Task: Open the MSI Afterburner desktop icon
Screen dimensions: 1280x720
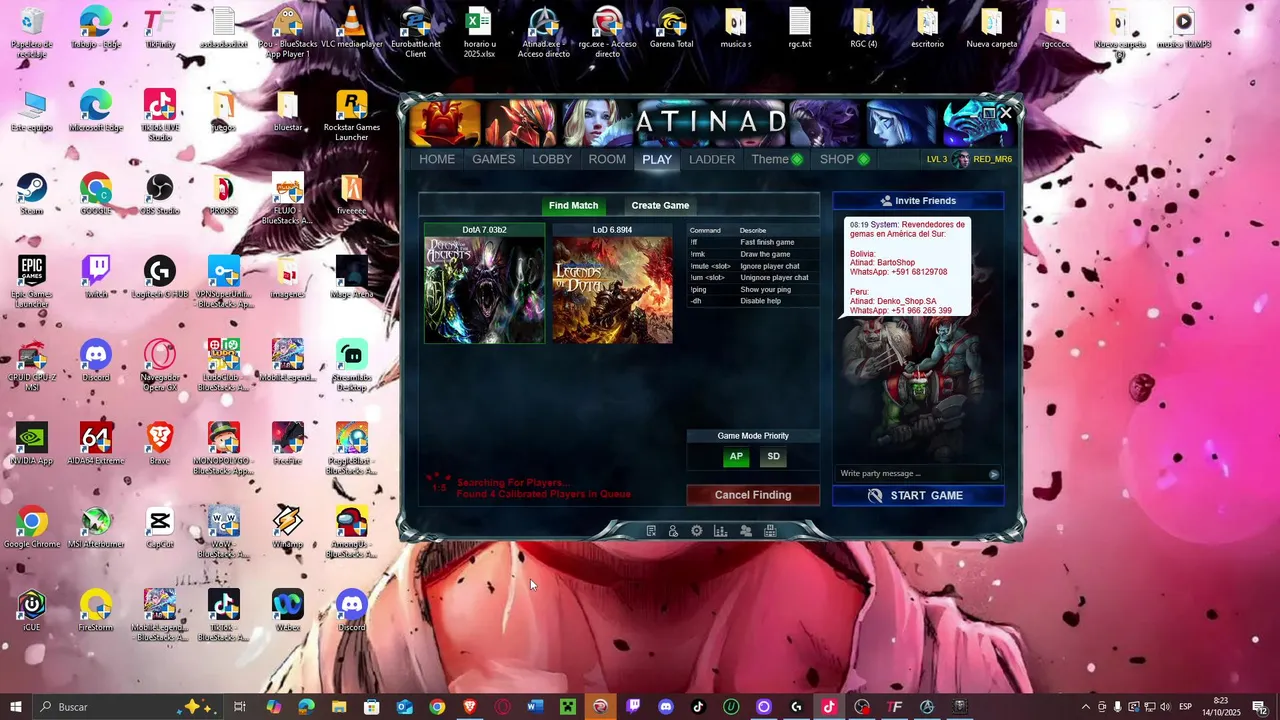Action: [x=96, y=527]
